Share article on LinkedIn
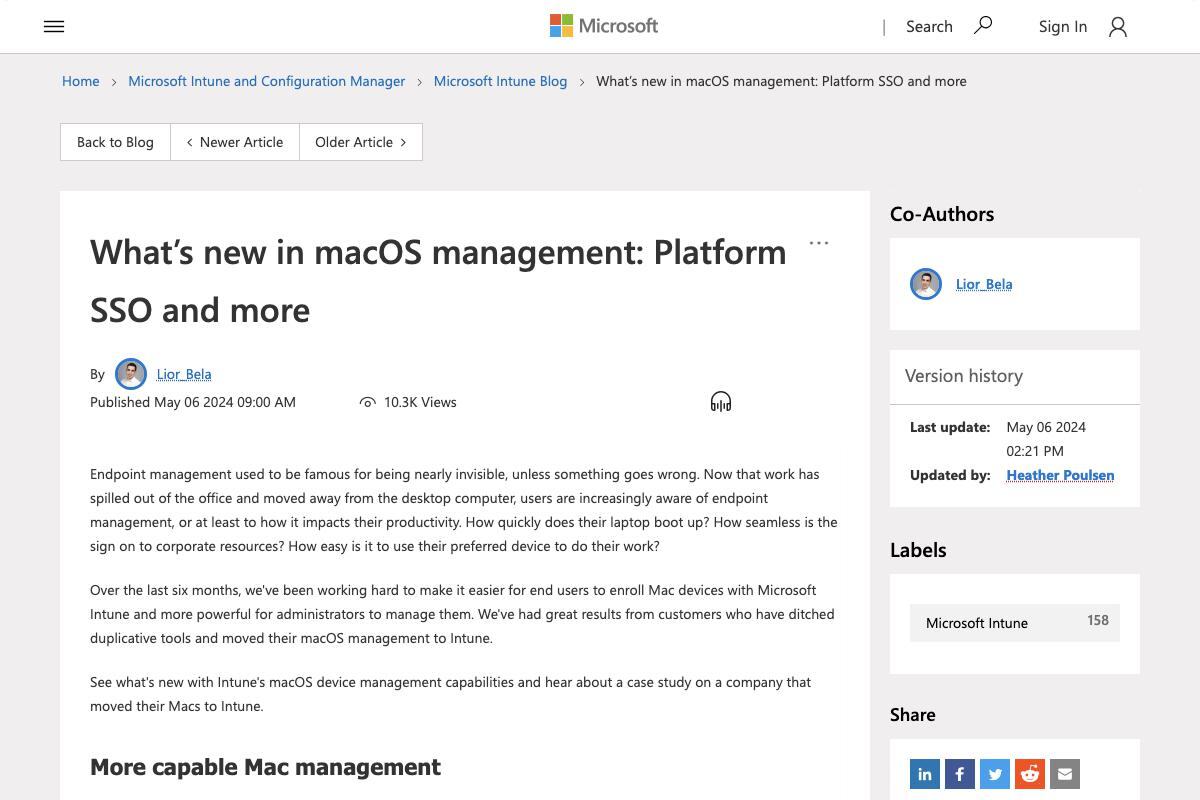The image size is (1200, 800). tap(925, 774)
